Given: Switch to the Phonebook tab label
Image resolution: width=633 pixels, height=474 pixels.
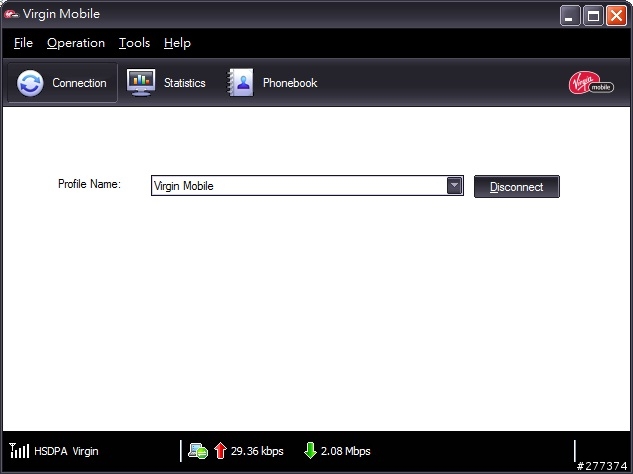Looking at the screenshot, I should pyautogui.click(x=290, y=83).
